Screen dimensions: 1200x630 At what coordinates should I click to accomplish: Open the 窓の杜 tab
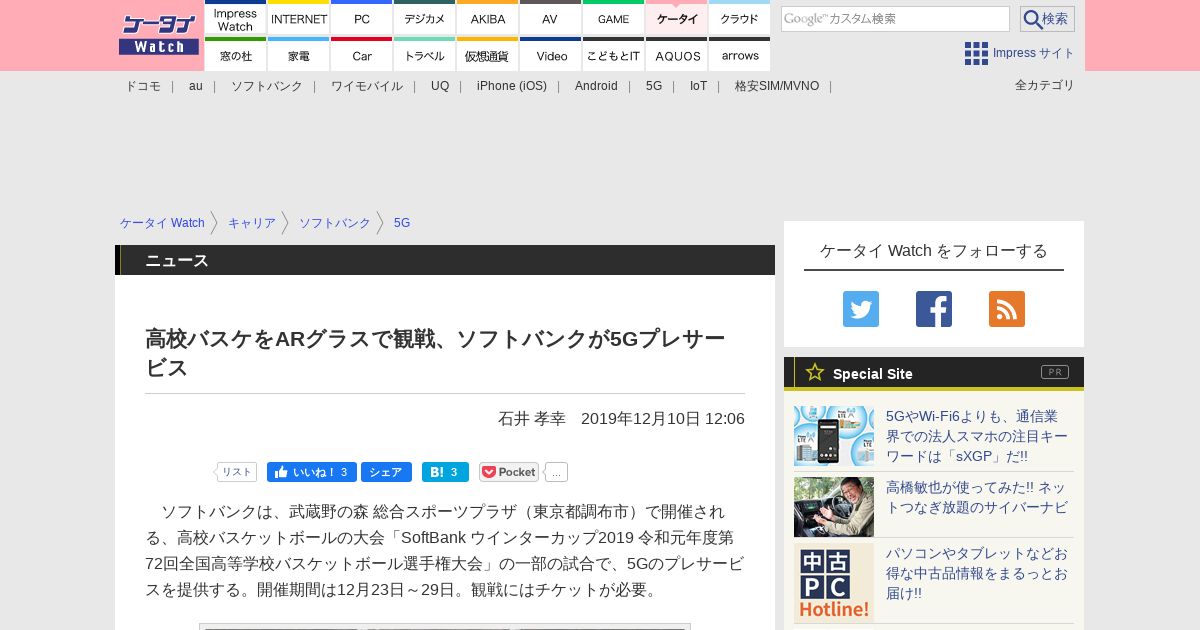pos(236,55)
